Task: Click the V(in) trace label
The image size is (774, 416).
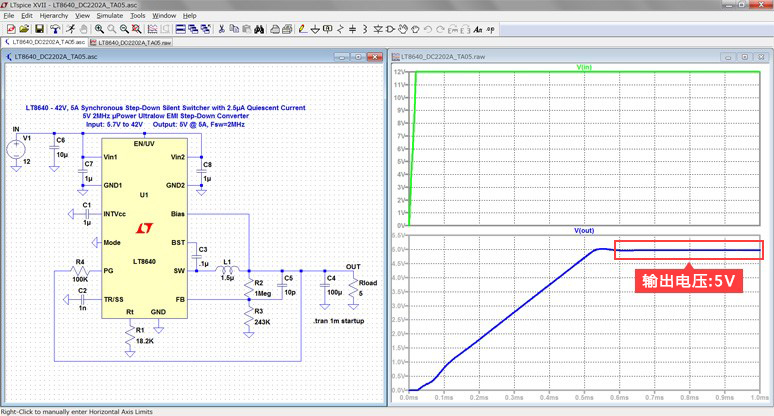Action: coord(584,66)
